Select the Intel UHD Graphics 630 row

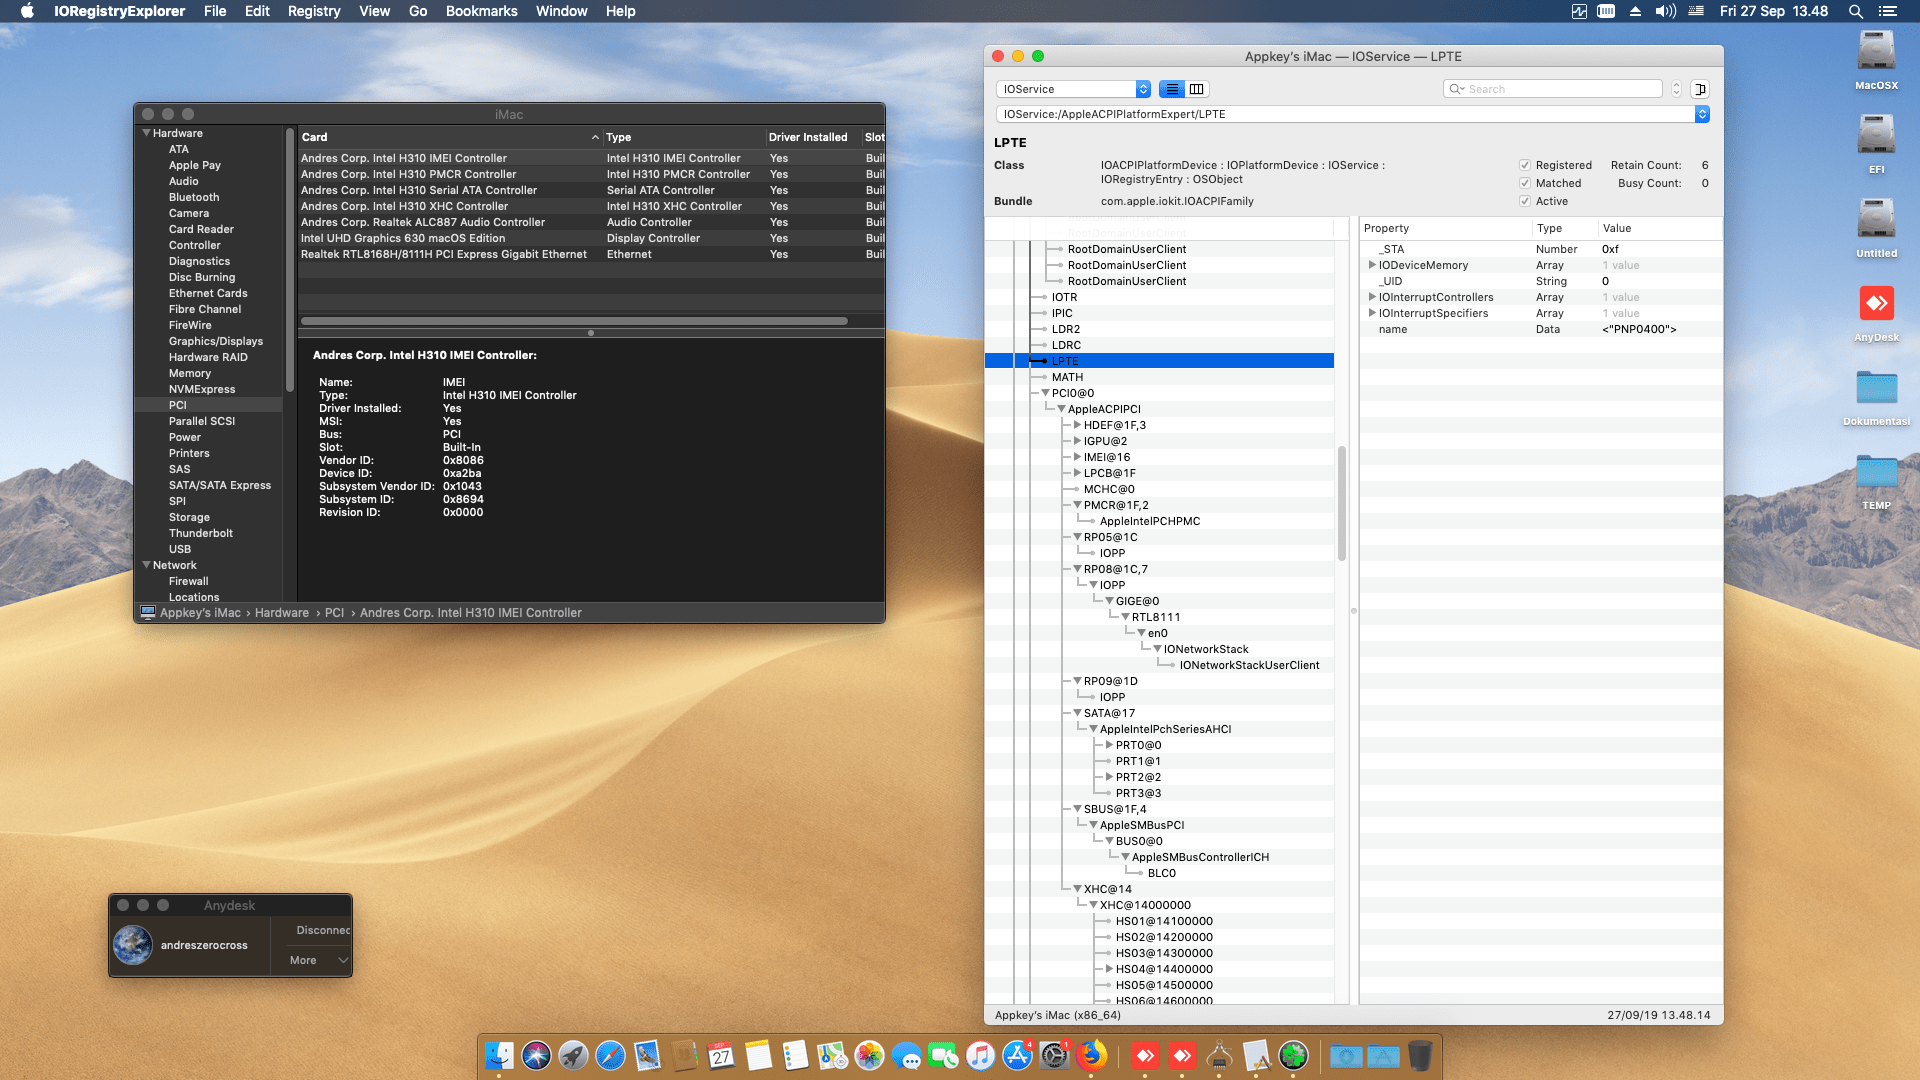(591, 238)
